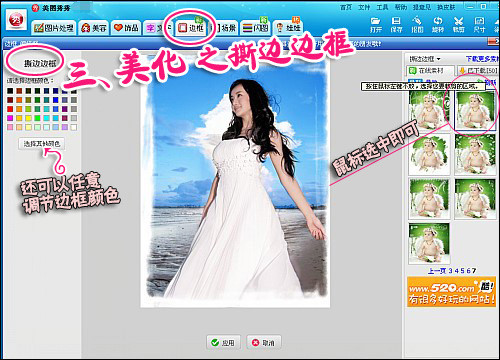Select the 抠图 cutout tool icon
500x360 pixels.
coord(417,25)
